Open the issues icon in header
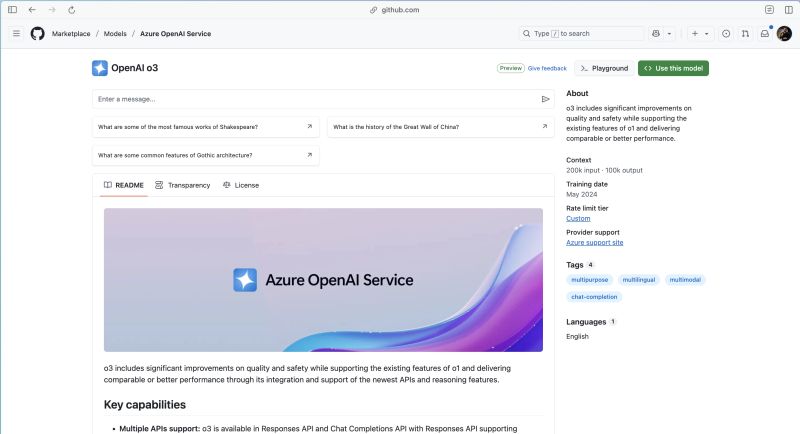800x434 pixels. pos(726,34)
